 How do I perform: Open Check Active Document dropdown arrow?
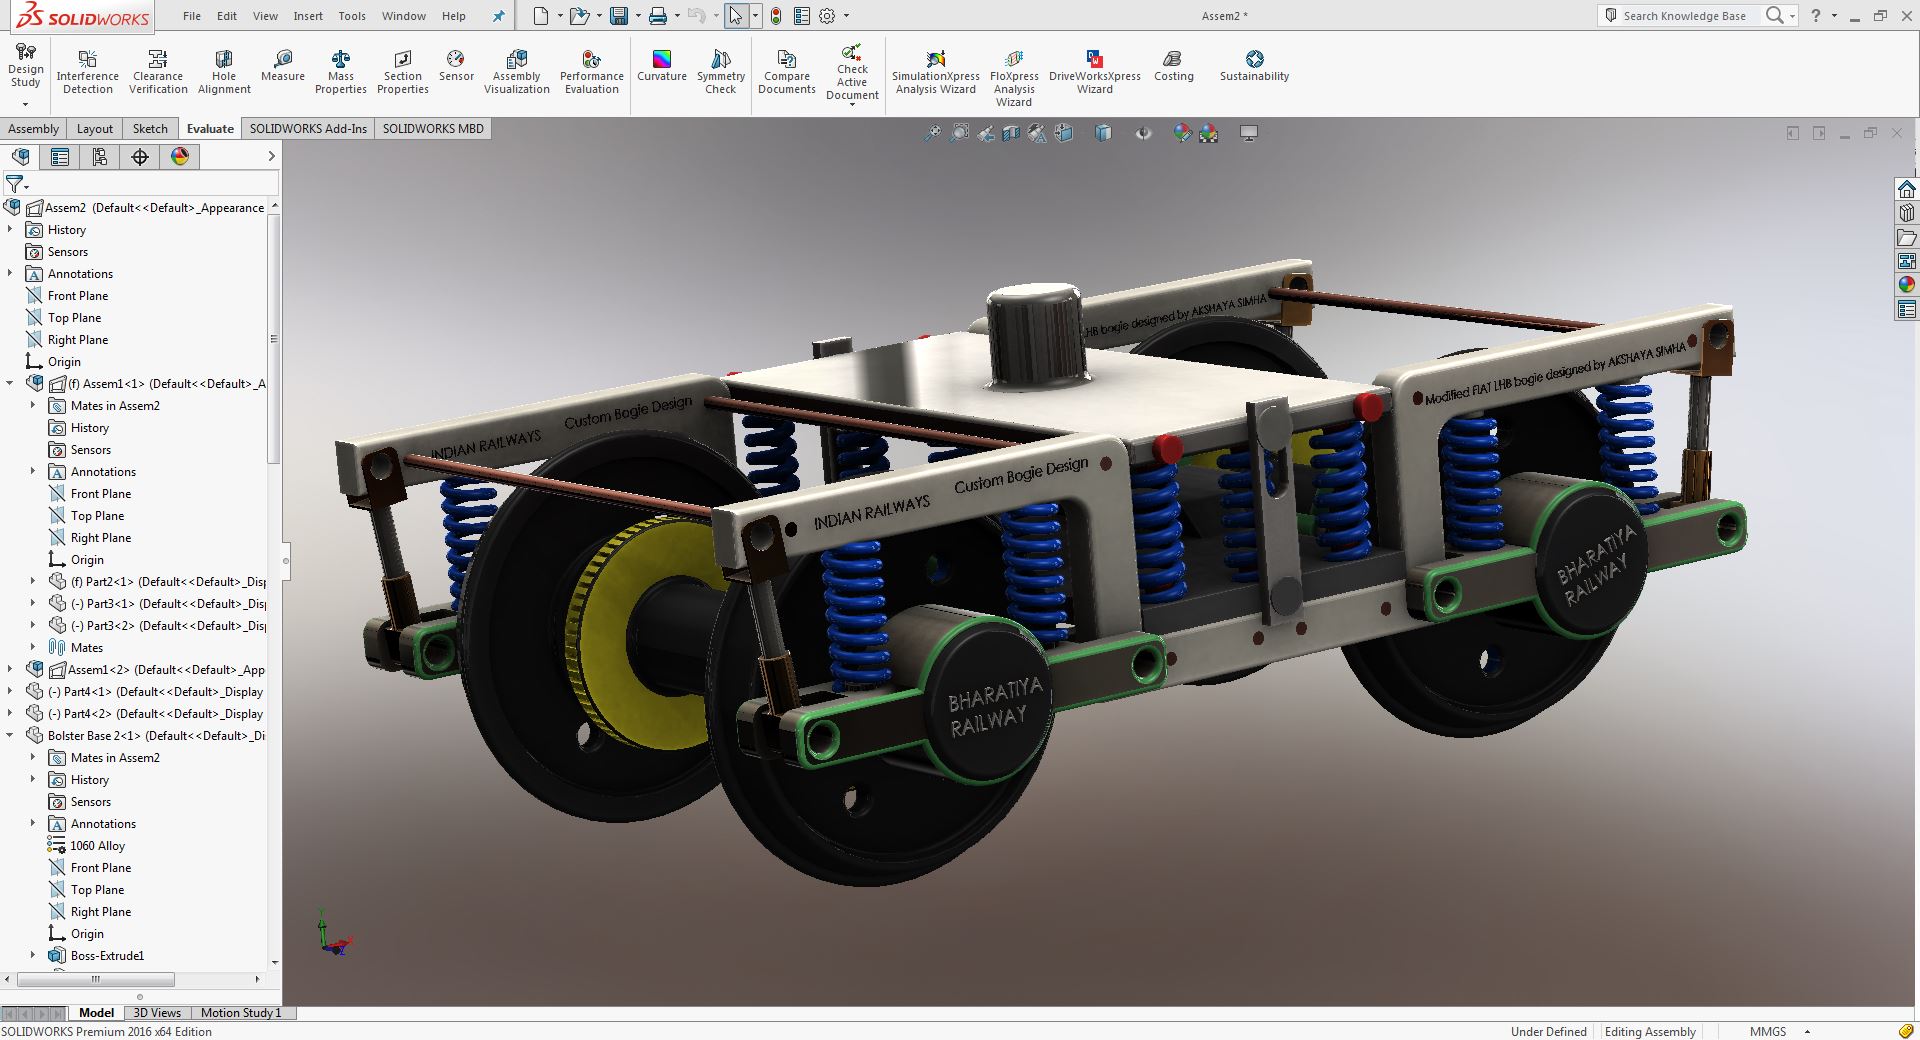(852, 105)
